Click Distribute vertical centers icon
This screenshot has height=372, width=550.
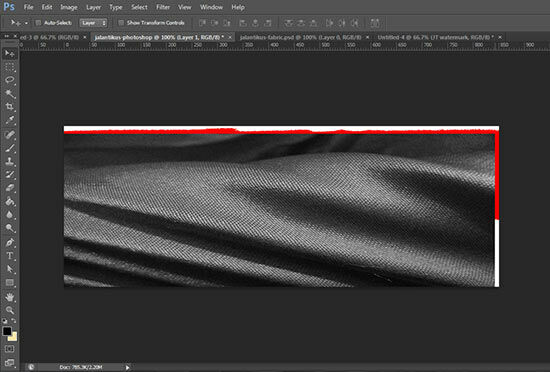click(x=301, y=23)
